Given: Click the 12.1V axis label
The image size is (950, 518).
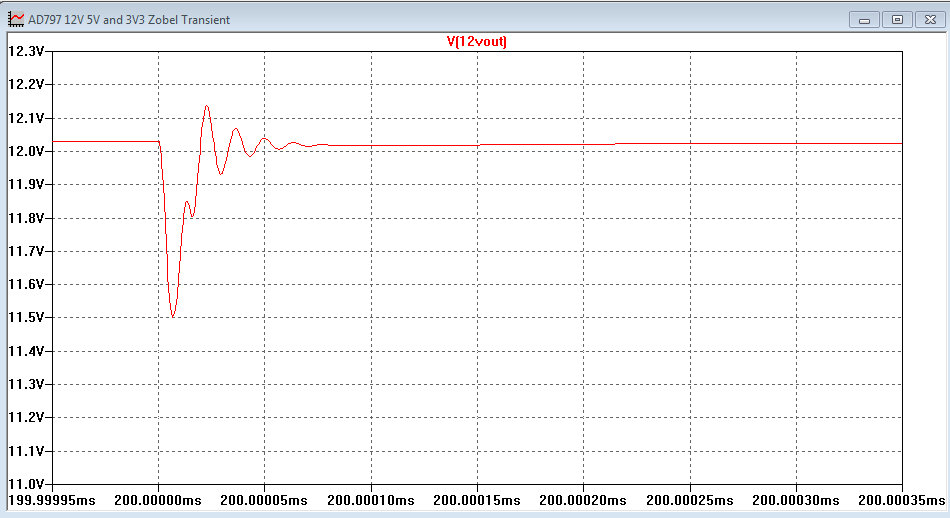Looking at the screenshot, I should tap(26, 118).
